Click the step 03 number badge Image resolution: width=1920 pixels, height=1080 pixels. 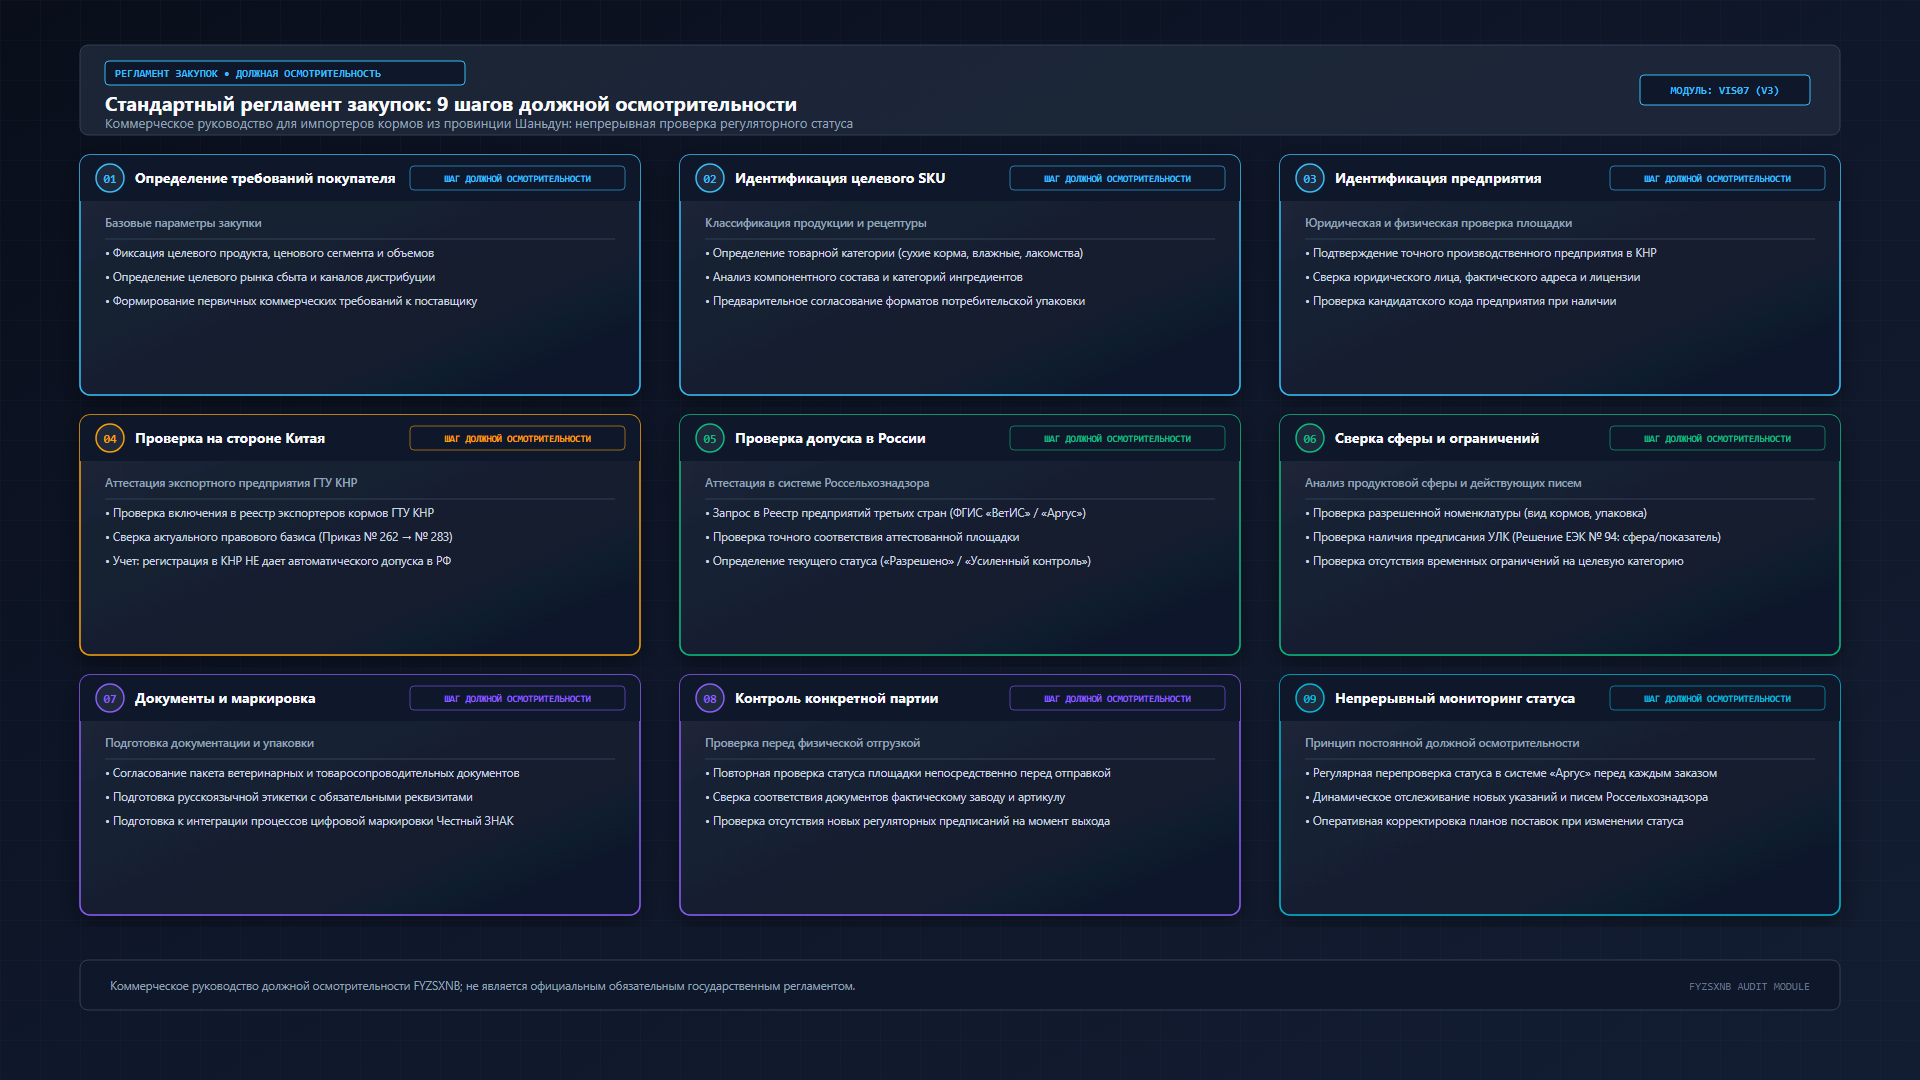point(1310,179)
